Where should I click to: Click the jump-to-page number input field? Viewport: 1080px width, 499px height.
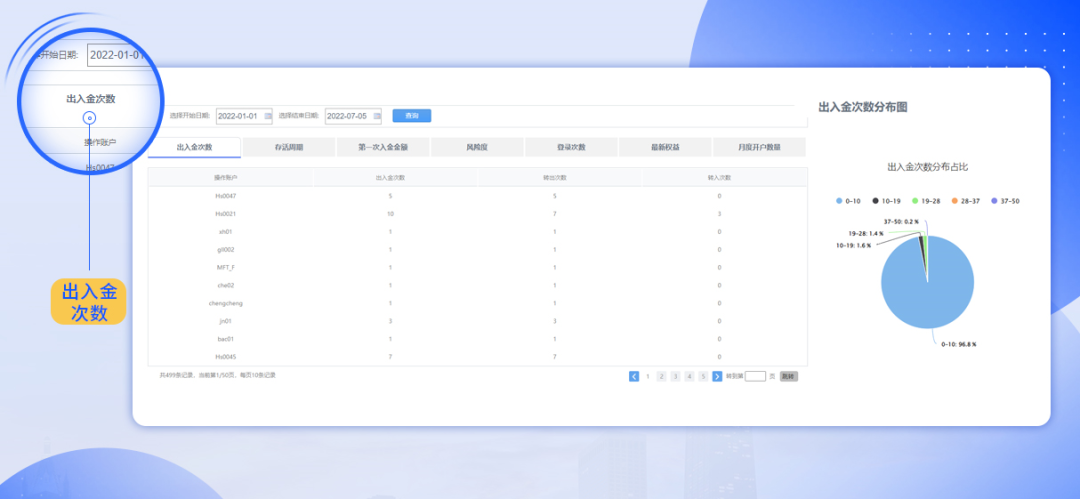point(755,376)
